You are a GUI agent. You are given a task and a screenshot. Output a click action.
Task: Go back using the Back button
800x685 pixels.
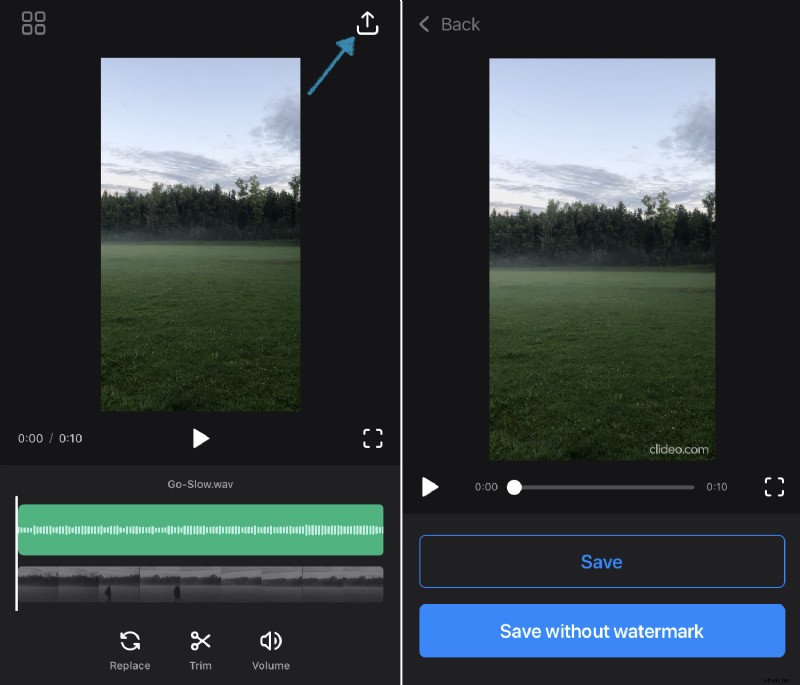[x=448, y=24]
